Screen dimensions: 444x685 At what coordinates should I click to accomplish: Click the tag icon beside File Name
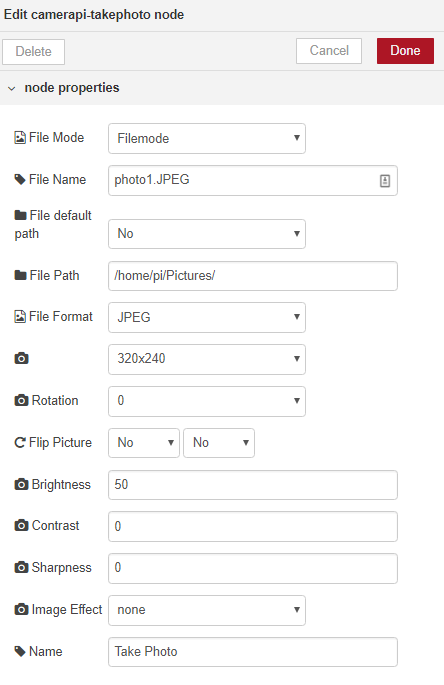click(x=20, y=180)
